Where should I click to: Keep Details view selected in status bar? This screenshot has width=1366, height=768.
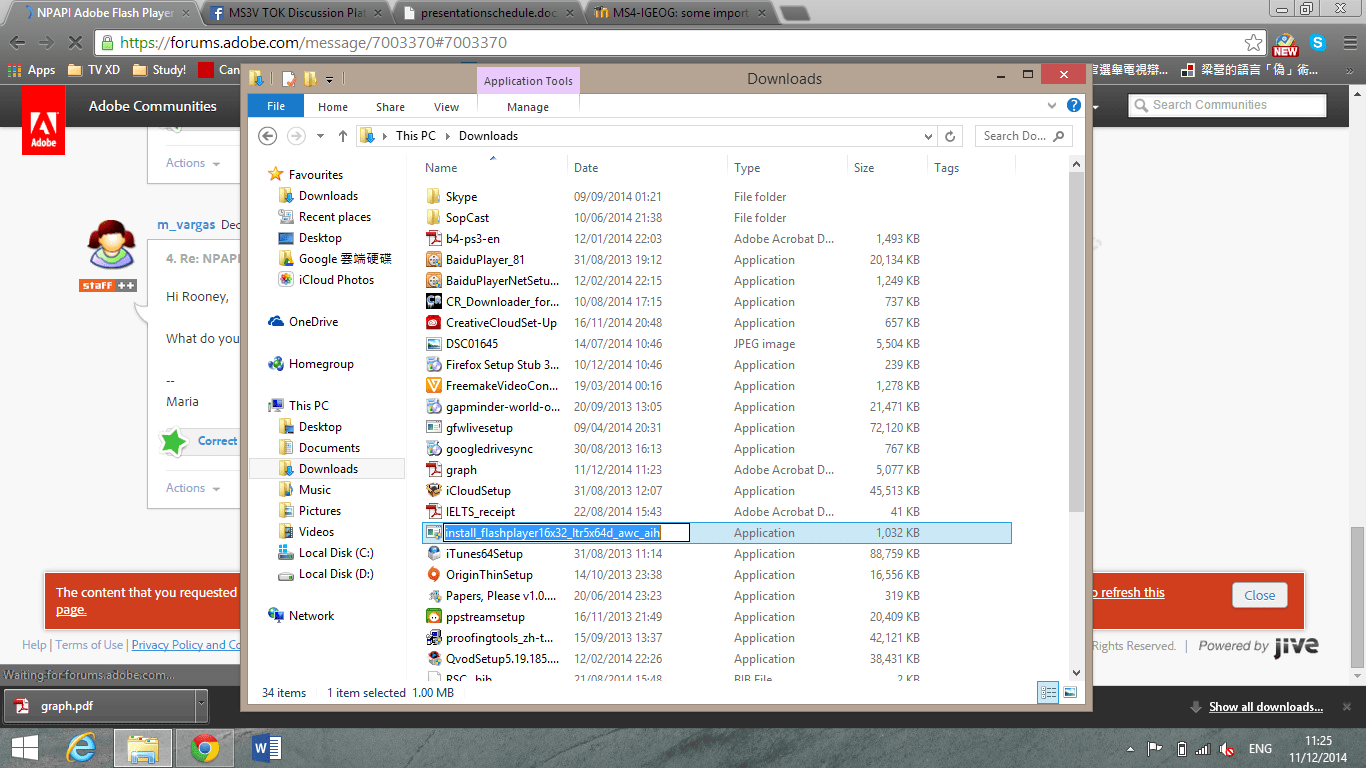click(x=1047, y=691)
